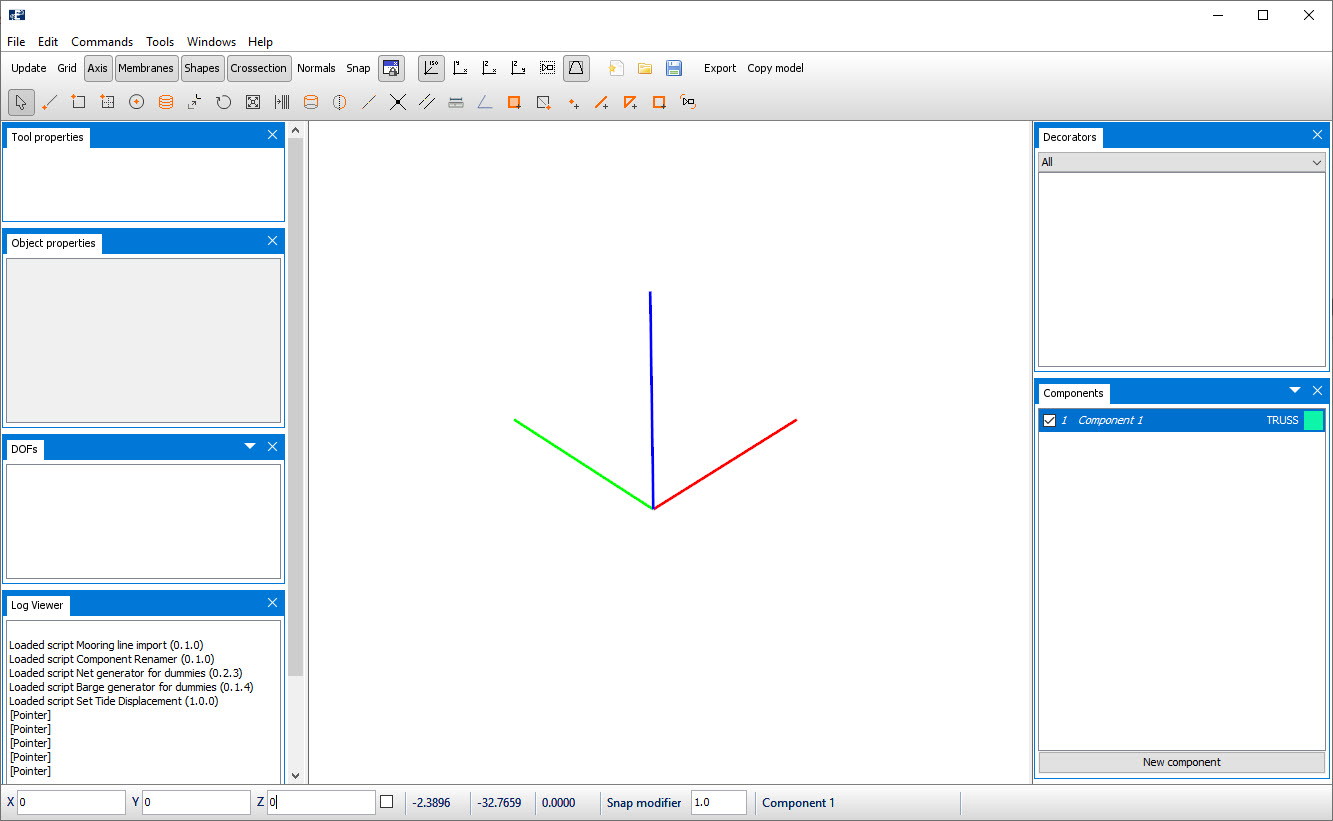1333x821 pixels.
Task: Open the Components panel dropdown arrow
Action: [x=1295, y=390]
